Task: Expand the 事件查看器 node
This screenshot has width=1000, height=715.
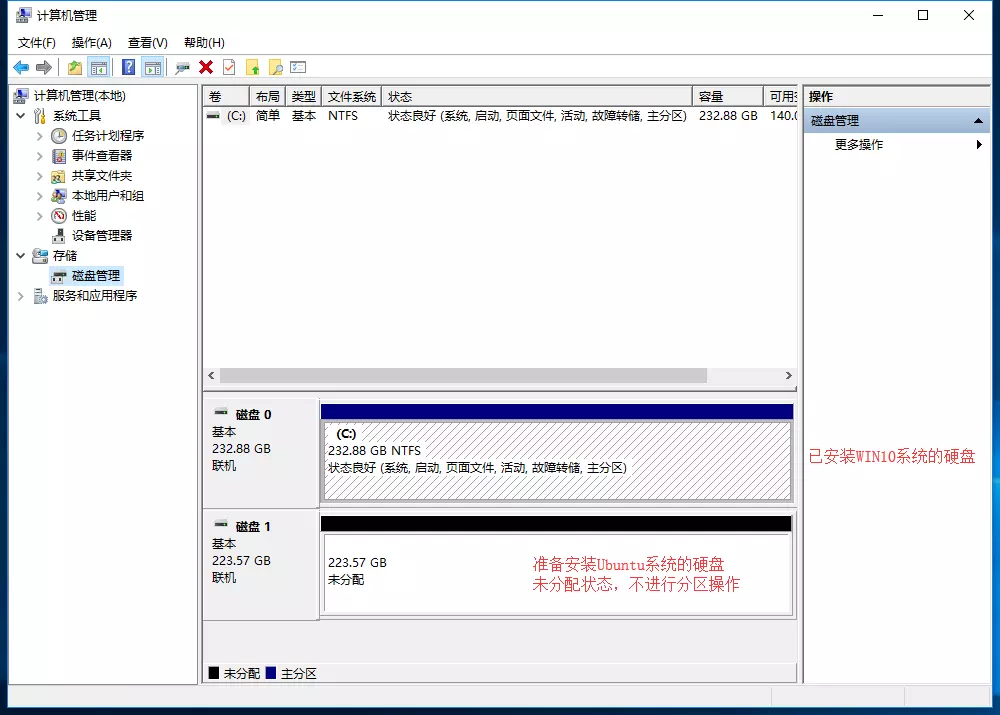Action: coord(40,156)
